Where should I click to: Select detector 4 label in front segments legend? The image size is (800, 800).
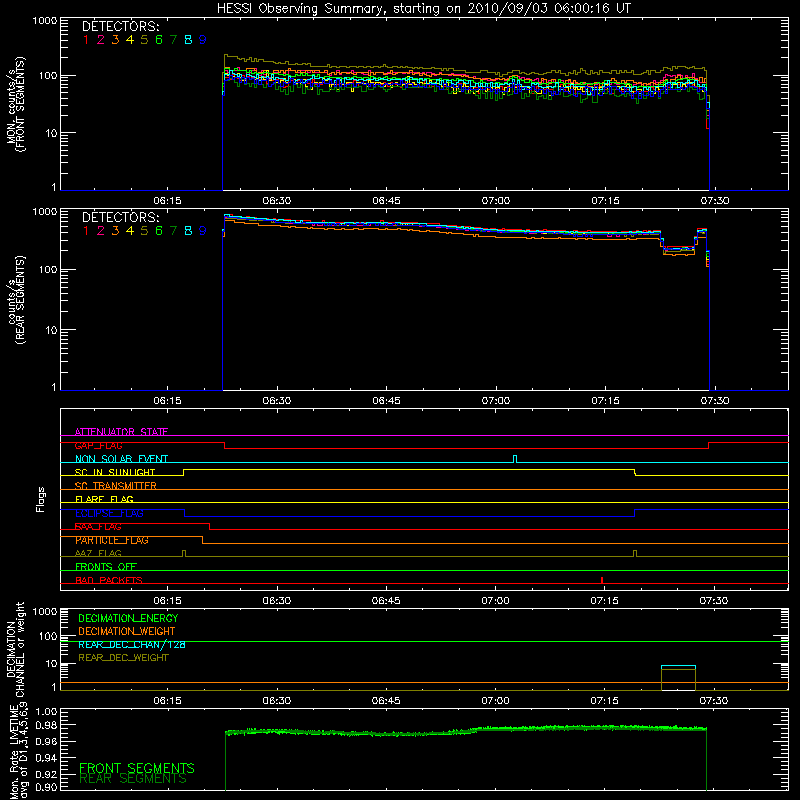130,40
